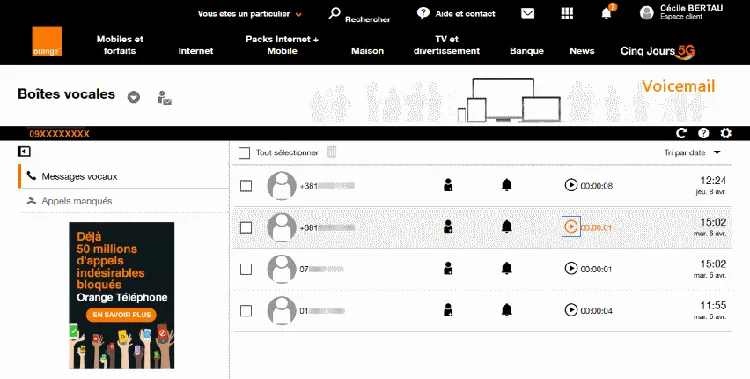Collapse the left sidebar panel
This screenshot has width=750, height=379.
[x=24, y=152]
